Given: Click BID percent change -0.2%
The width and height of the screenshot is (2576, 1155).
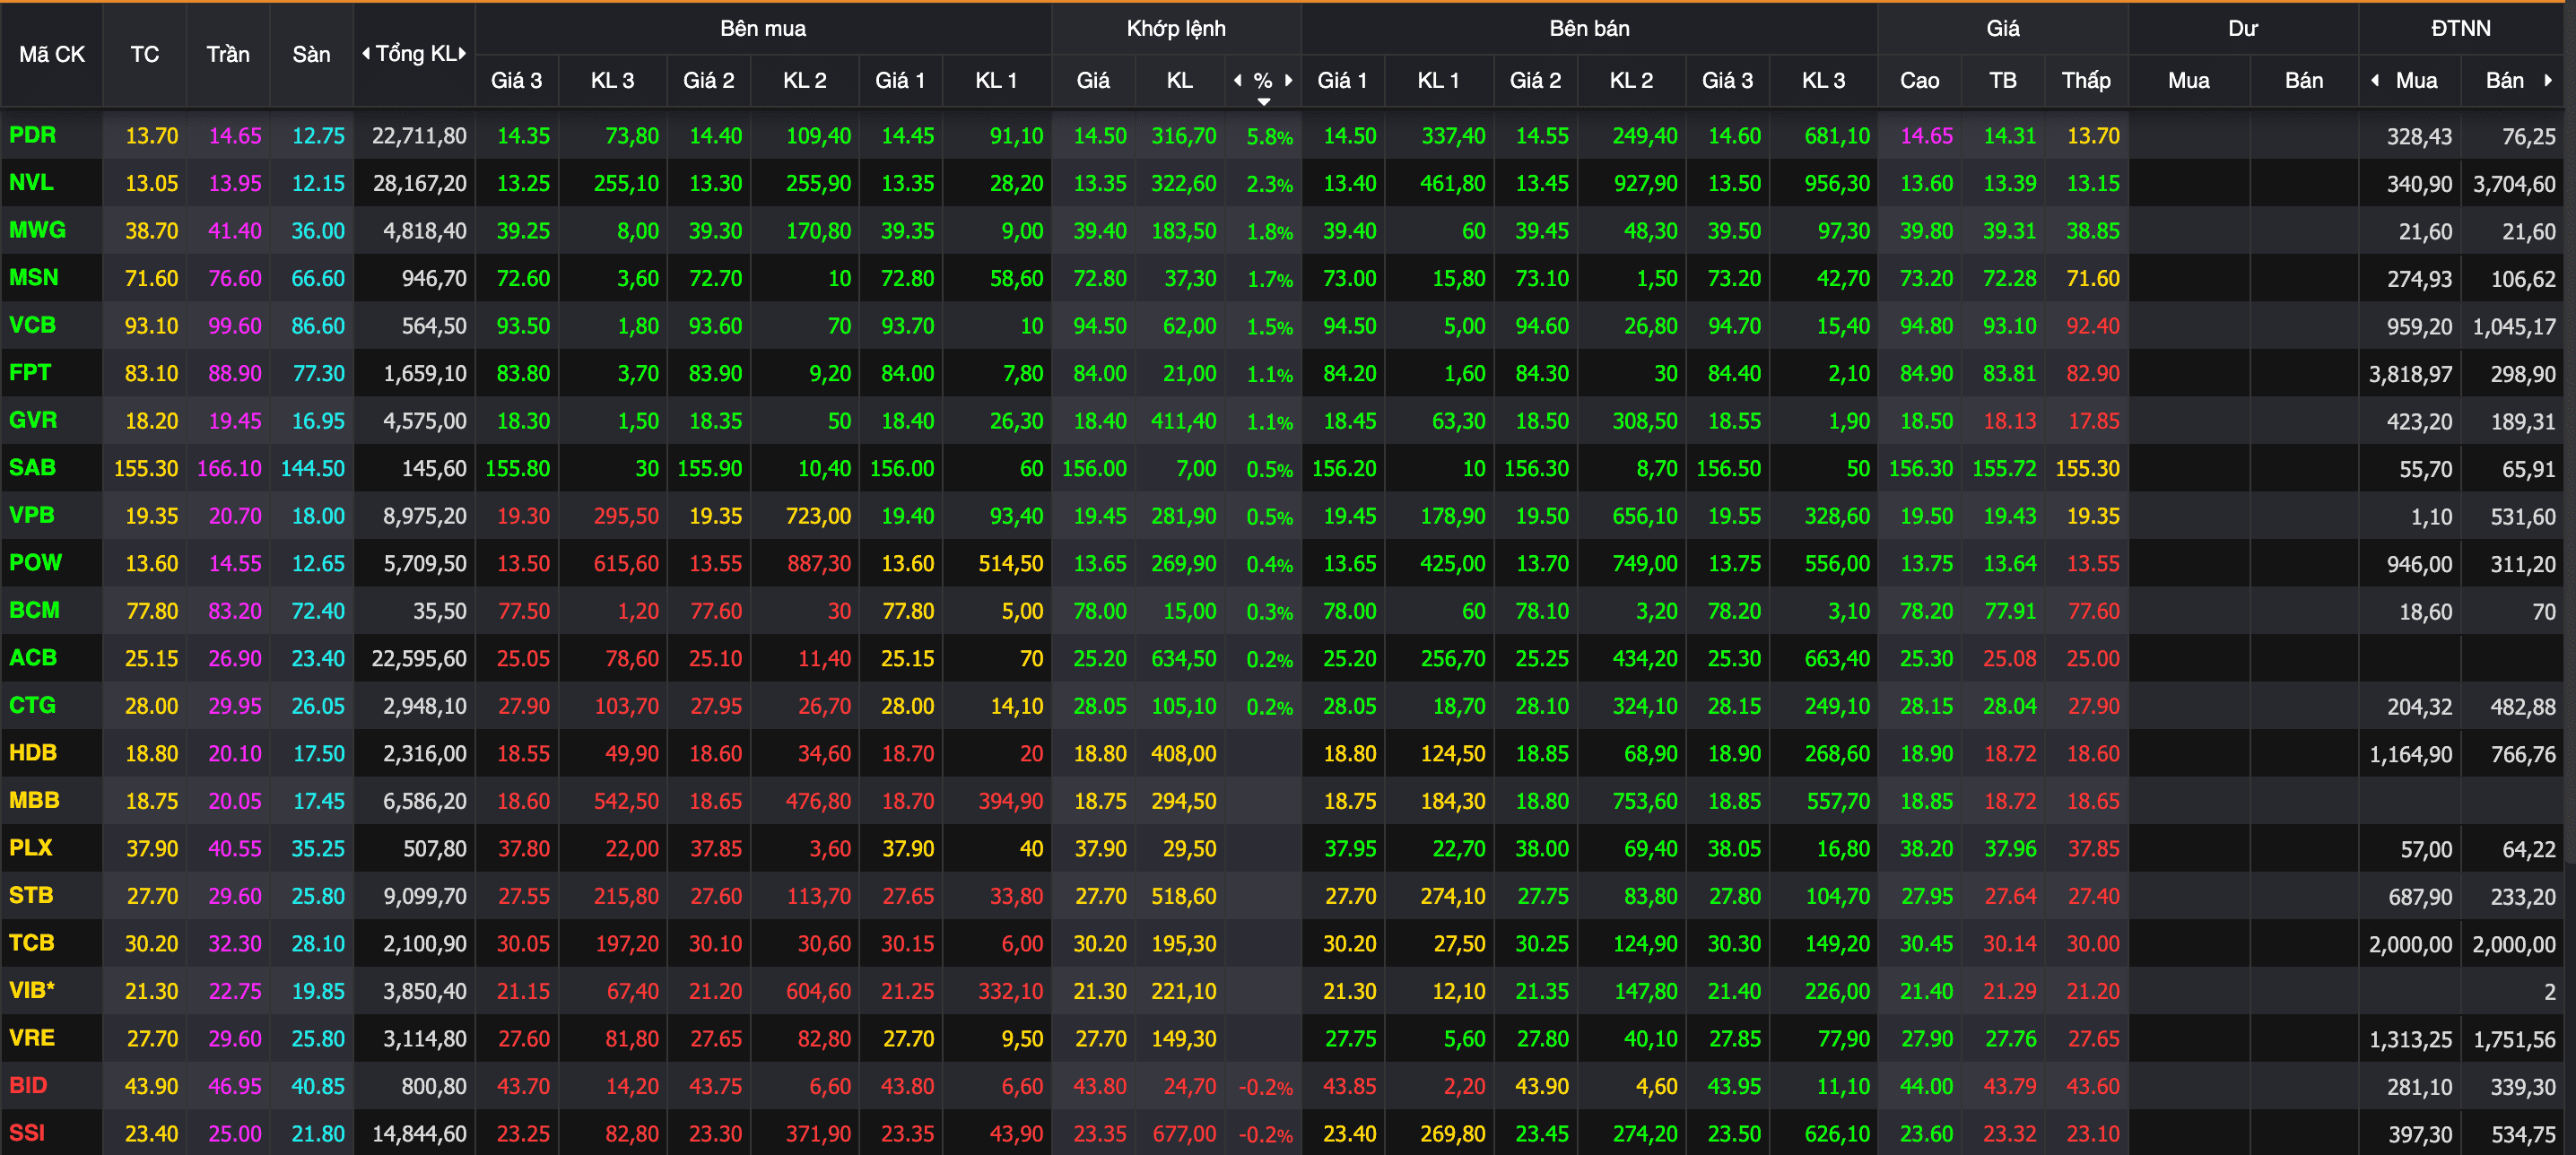Looking at the screenshot, I should pos(1266,1086).
